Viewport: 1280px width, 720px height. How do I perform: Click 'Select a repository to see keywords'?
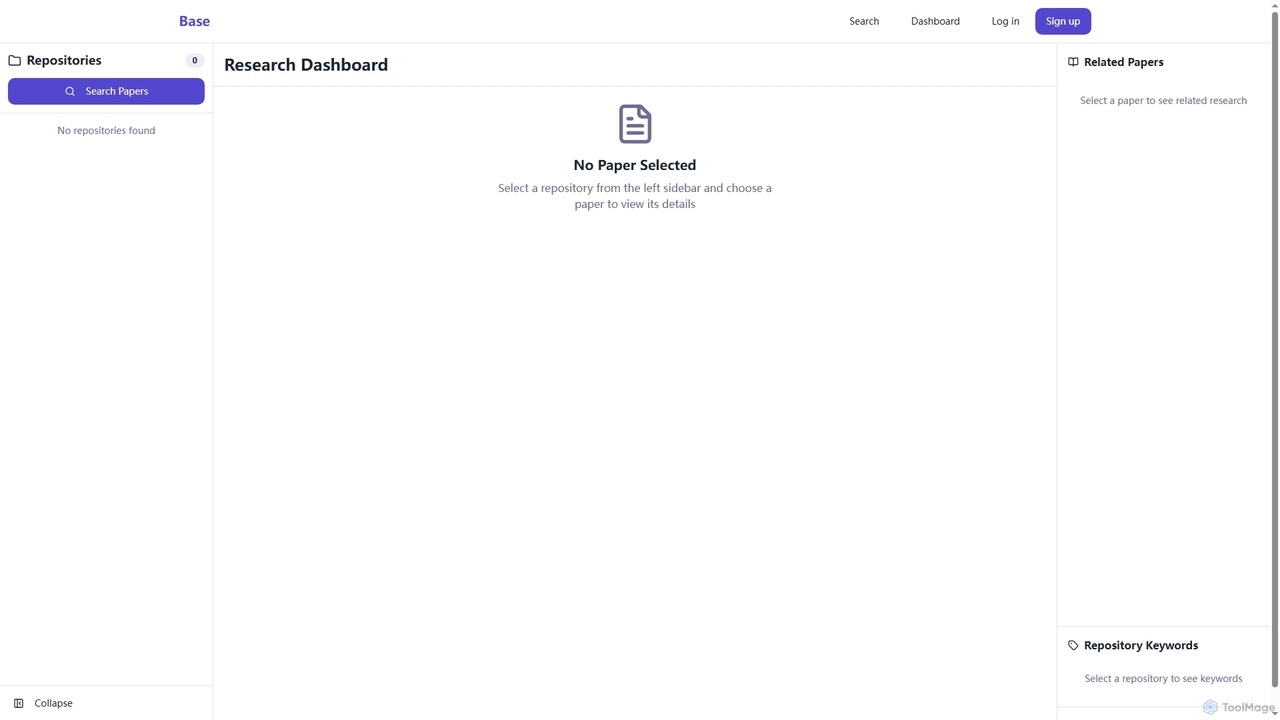click(x=1163, y=678)
